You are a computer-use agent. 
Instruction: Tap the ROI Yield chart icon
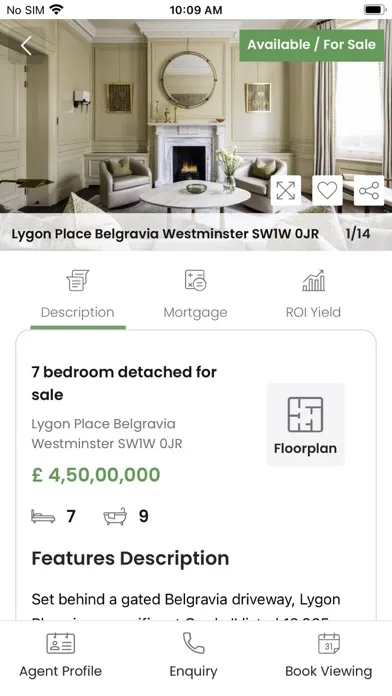313,281
